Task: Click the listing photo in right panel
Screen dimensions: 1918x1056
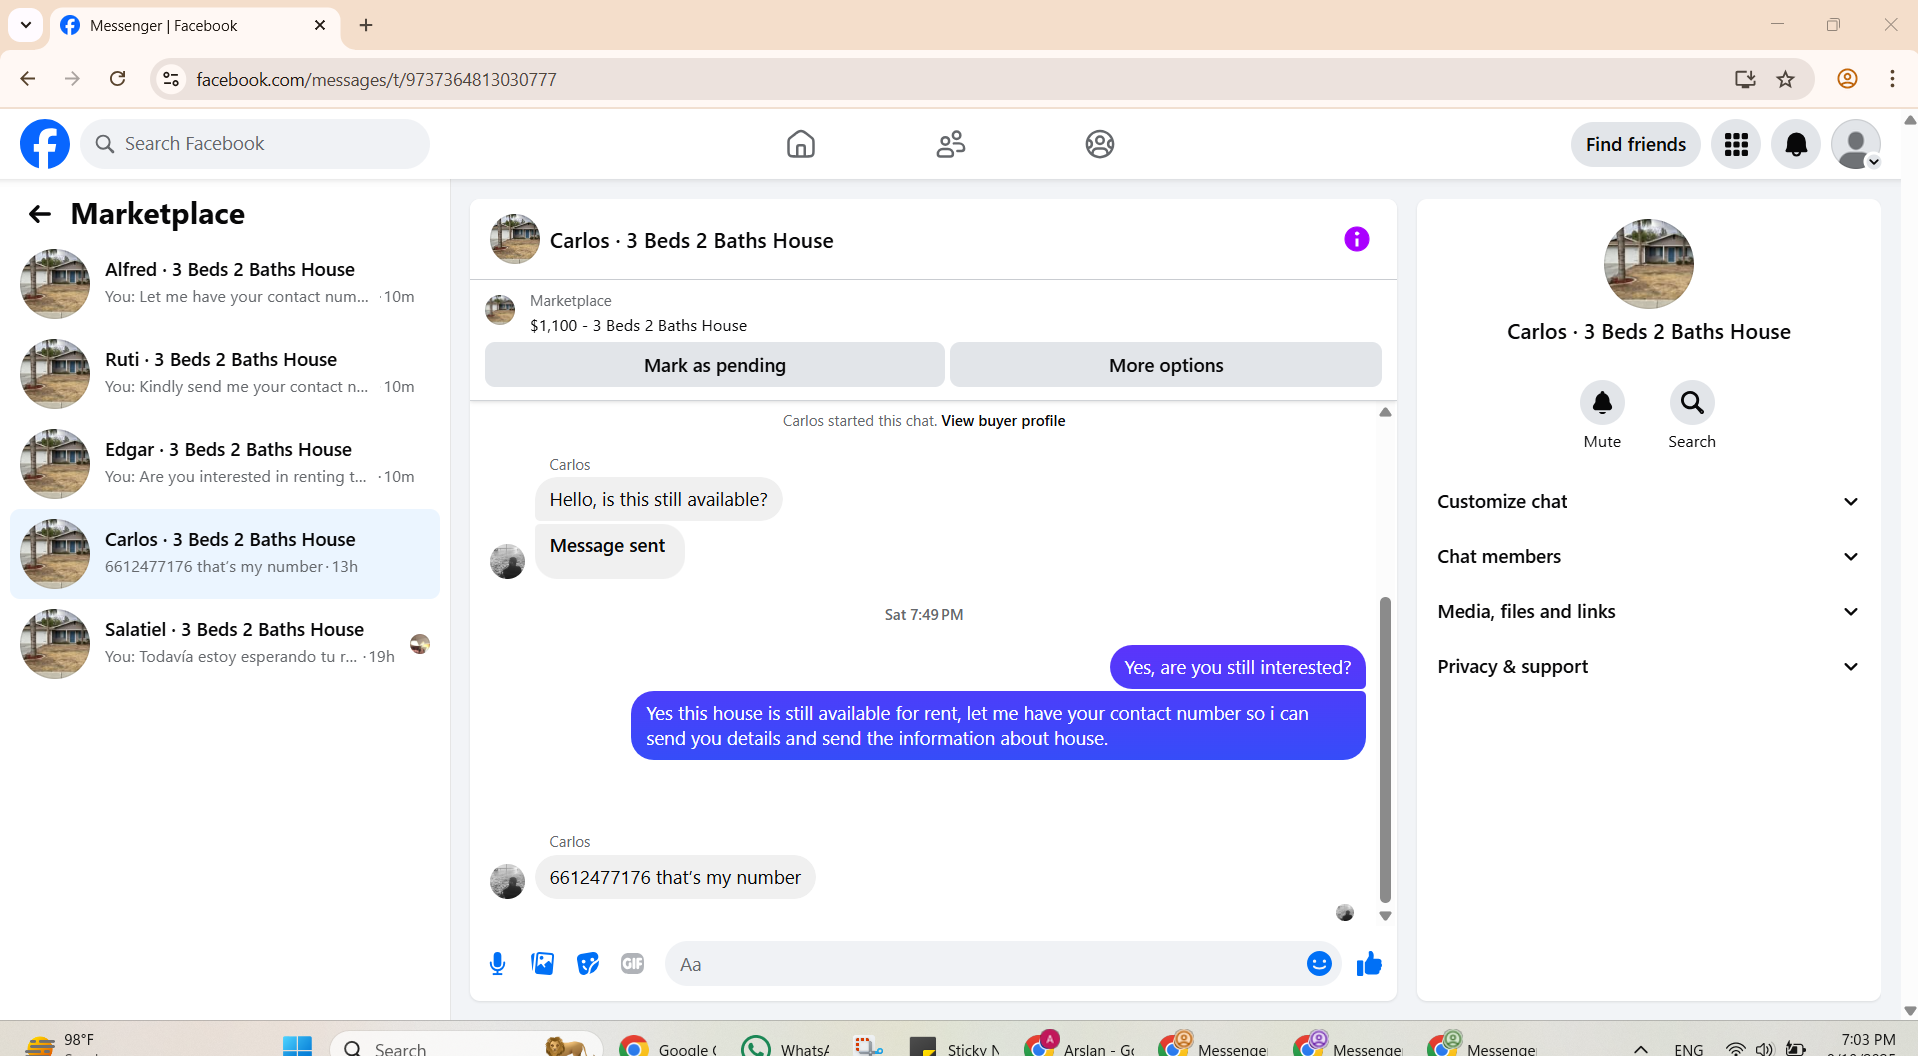Action: click(x=1648, y=264)
